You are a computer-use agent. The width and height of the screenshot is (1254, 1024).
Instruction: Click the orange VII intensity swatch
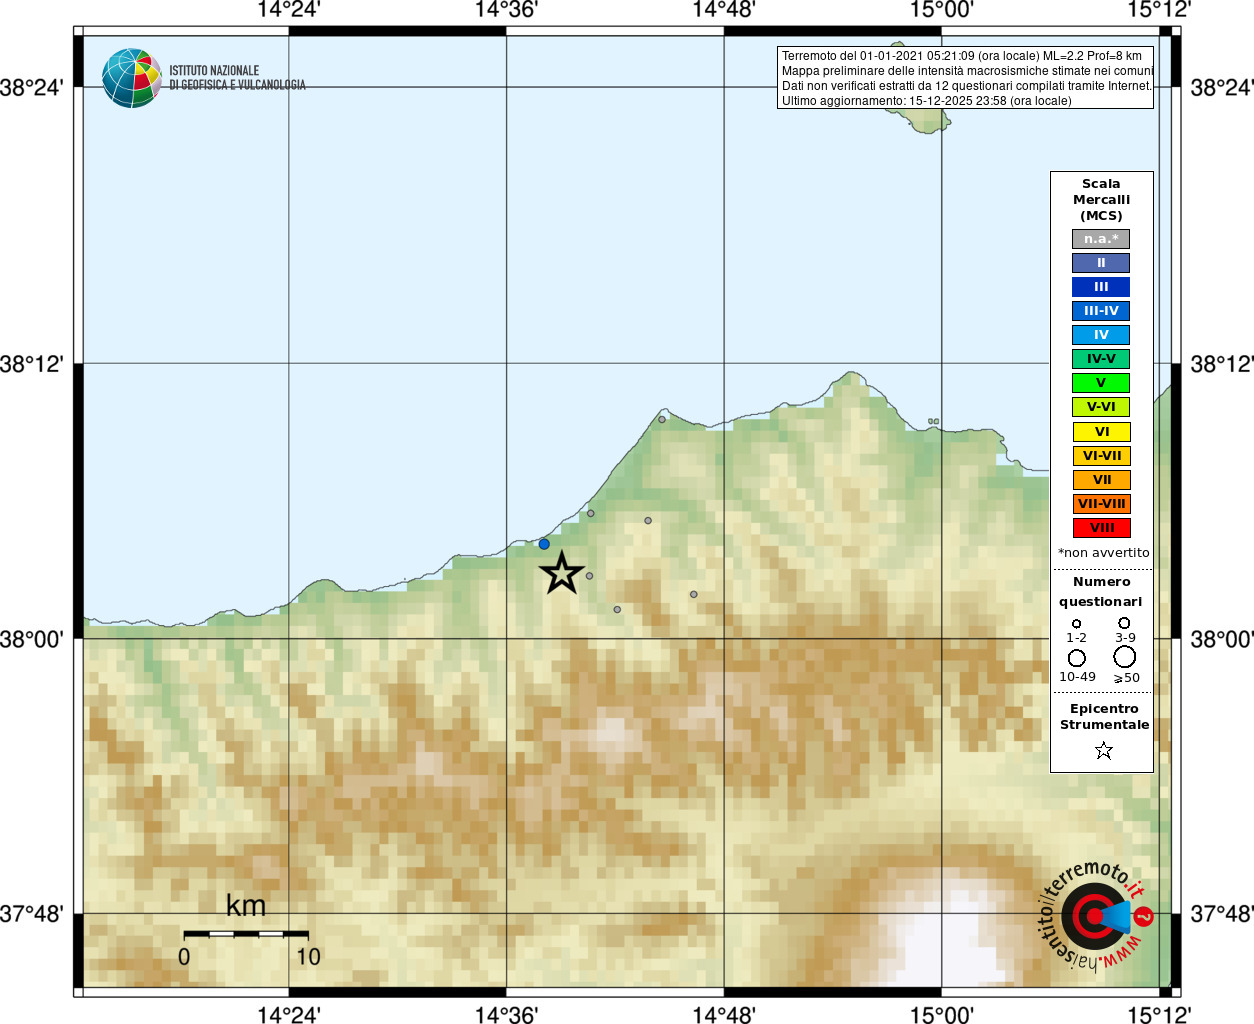[1101, 480]
